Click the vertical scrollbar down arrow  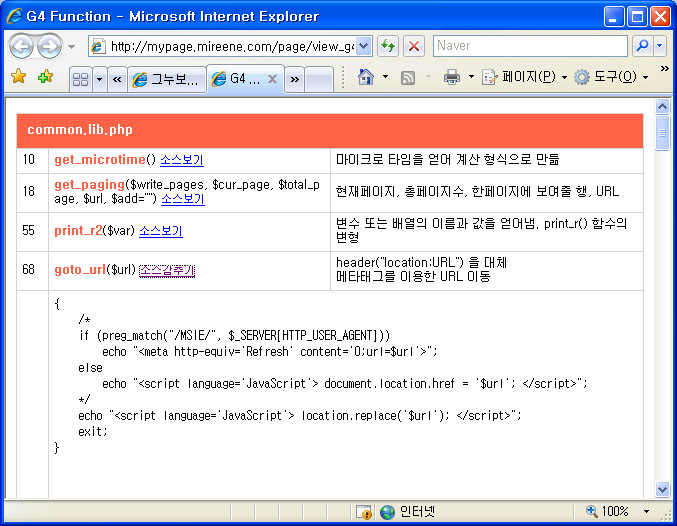662,489
